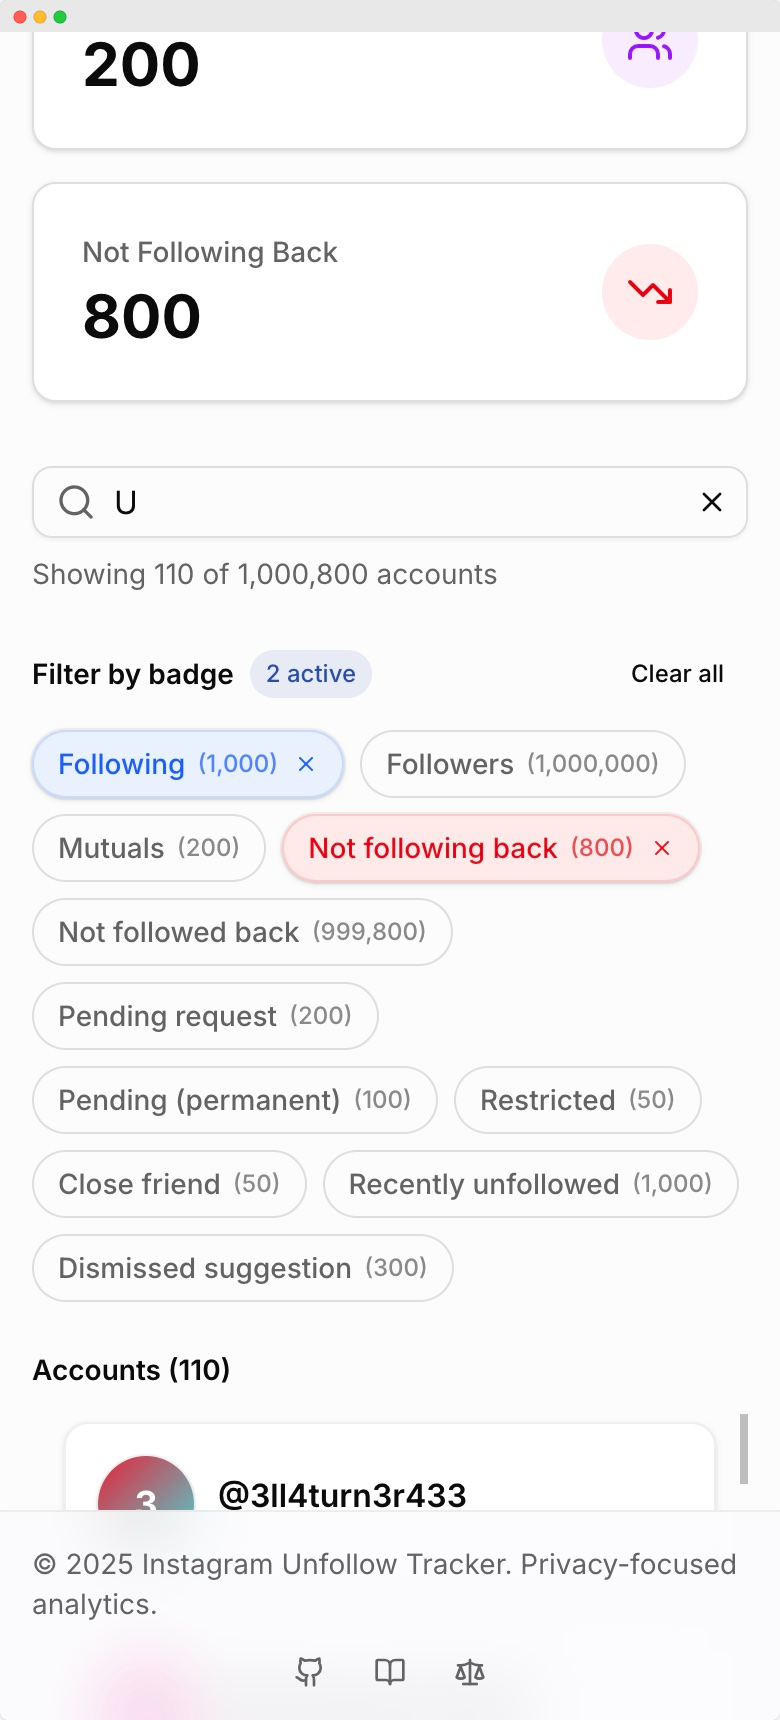Toggle the Not followed back filter
This screenshot has height=1720, width=780.
click(242, 932)
